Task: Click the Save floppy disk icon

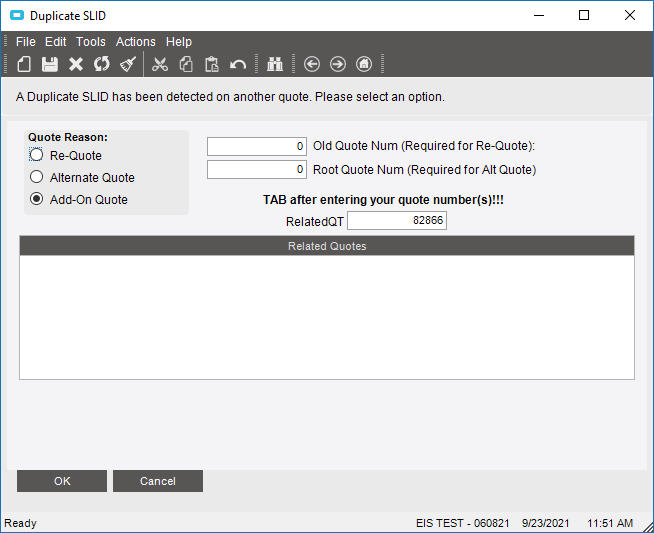Action: point(50,64)
